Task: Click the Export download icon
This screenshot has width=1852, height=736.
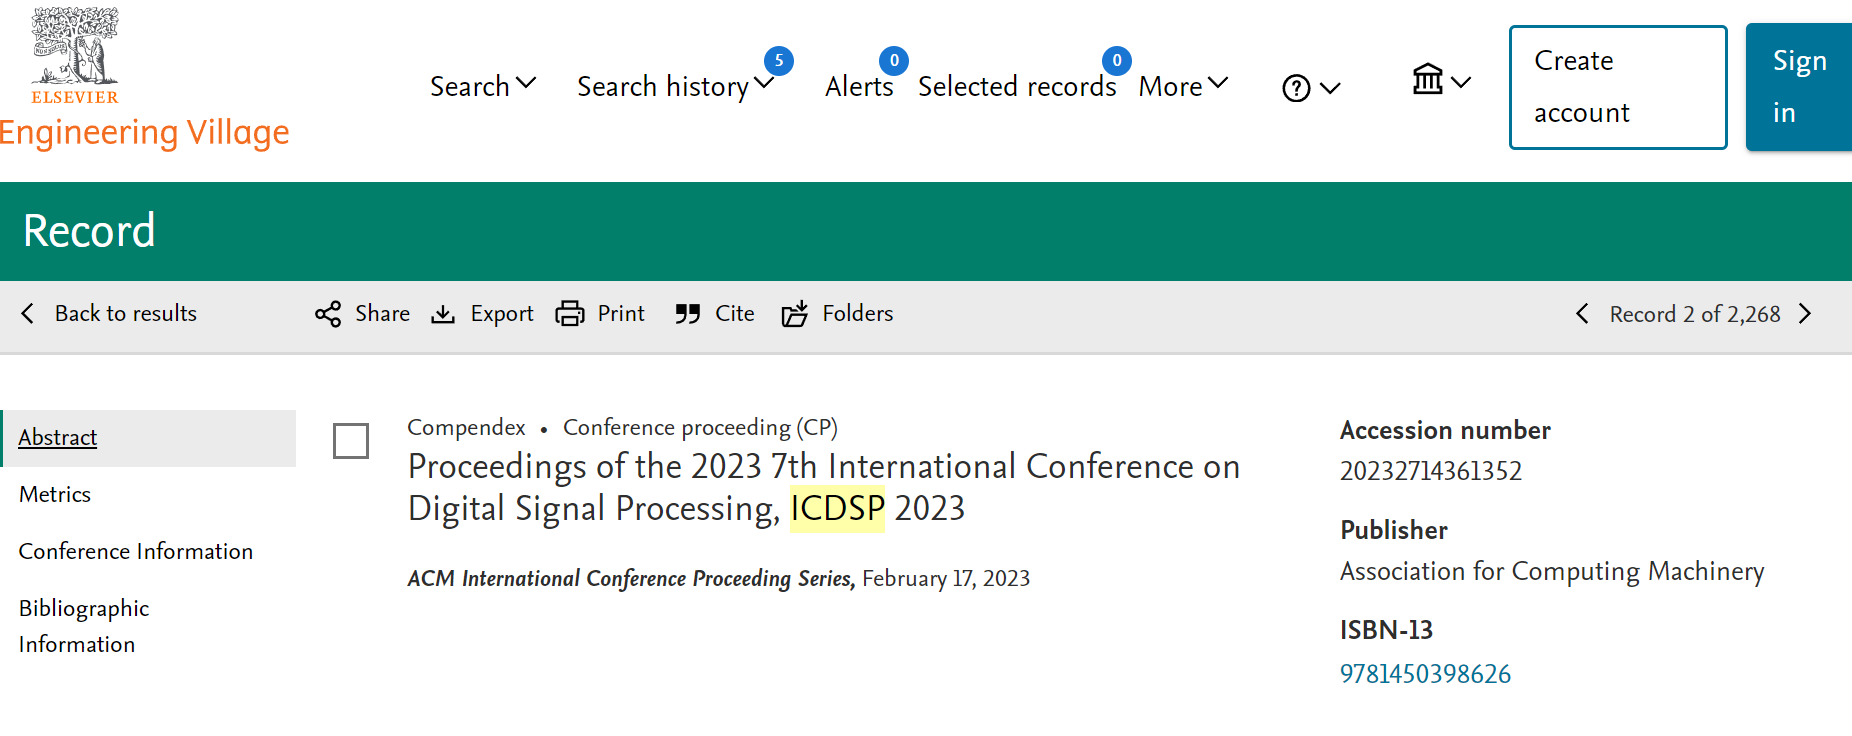Action: [443, 314]
